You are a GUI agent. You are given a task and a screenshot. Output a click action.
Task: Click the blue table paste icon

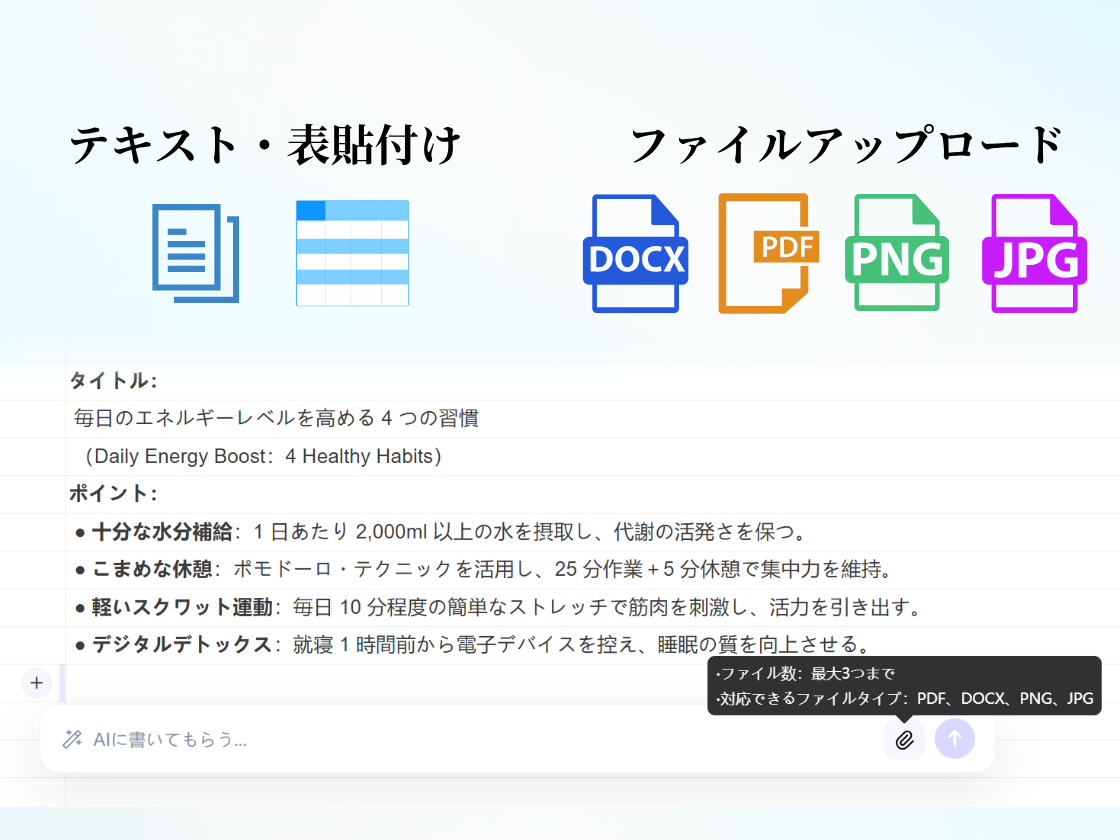pyautogui.click(x=352, y=253)
